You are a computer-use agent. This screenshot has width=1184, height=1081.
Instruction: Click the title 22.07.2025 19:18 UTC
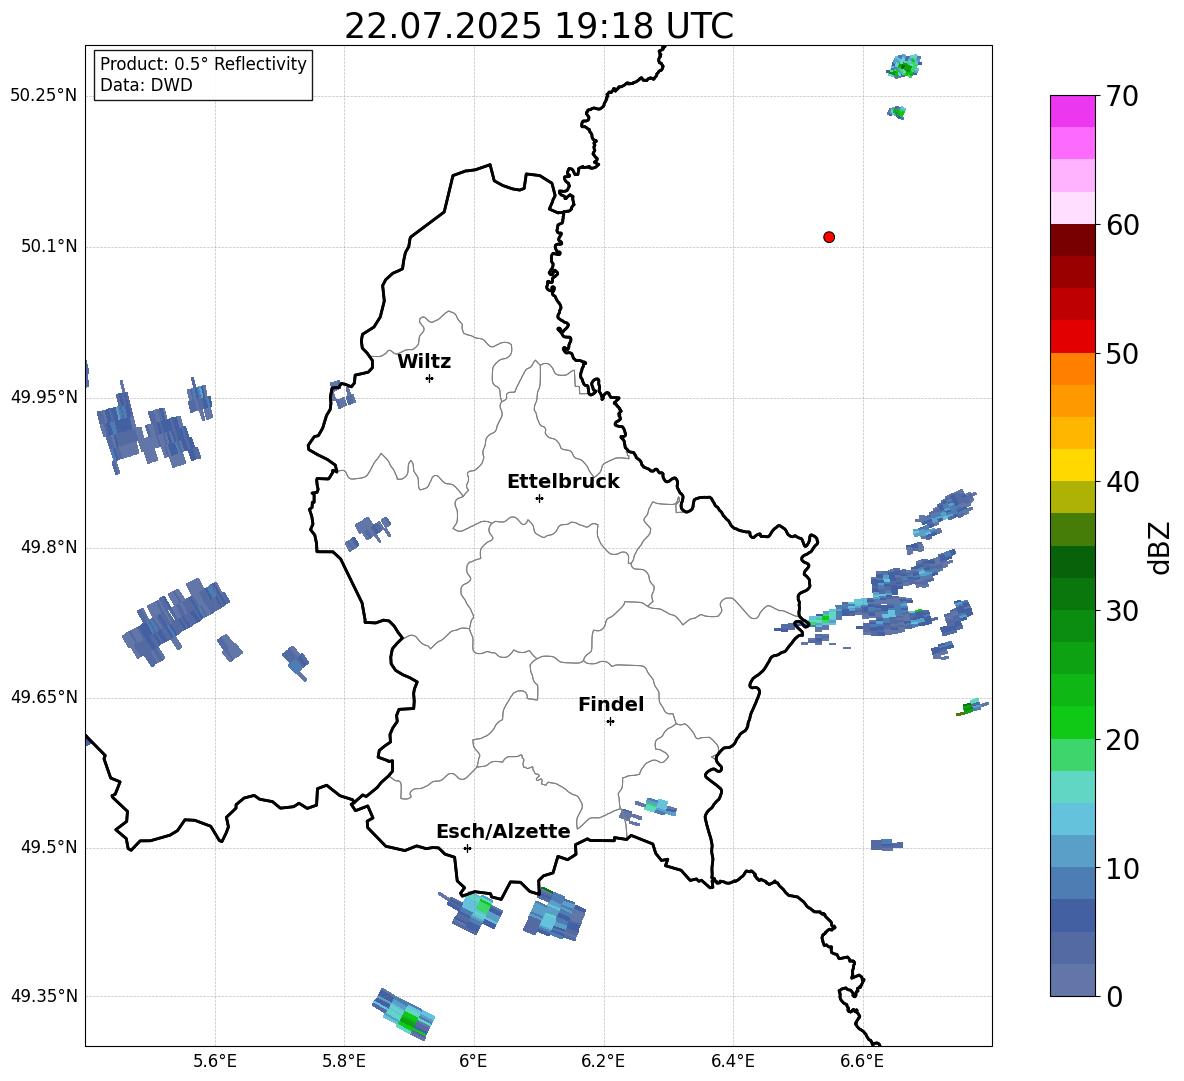pos(539,26)
